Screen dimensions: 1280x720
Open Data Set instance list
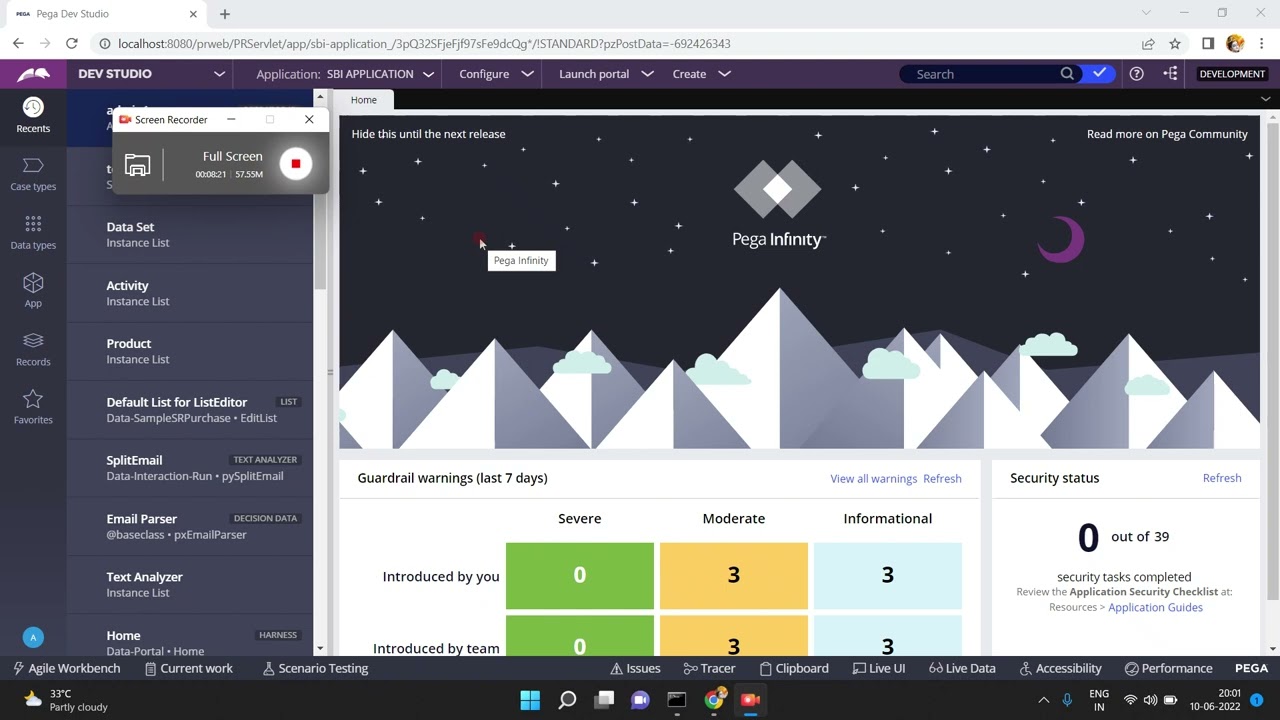coord(190,234)
